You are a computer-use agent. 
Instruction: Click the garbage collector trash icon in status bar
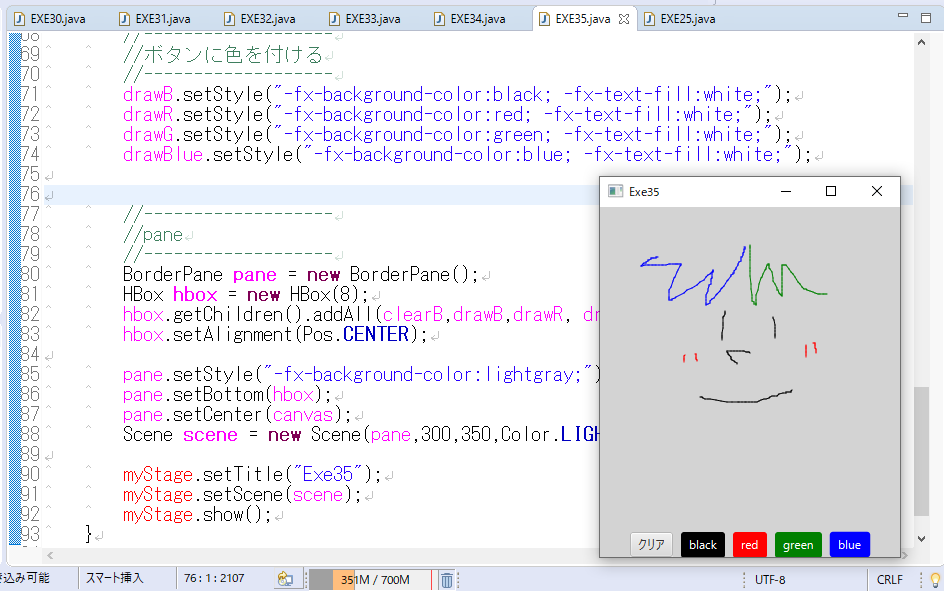[447, 580]
